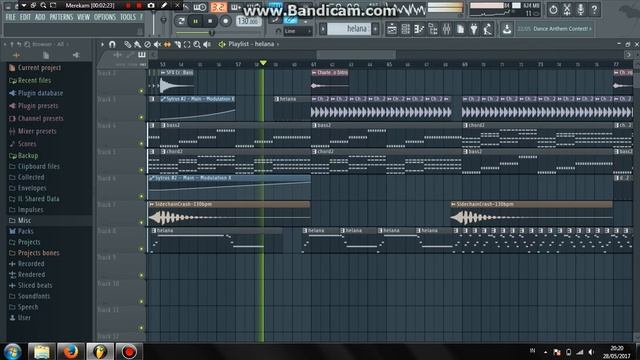Open the Piano roll icon

(x=419, y=29)
